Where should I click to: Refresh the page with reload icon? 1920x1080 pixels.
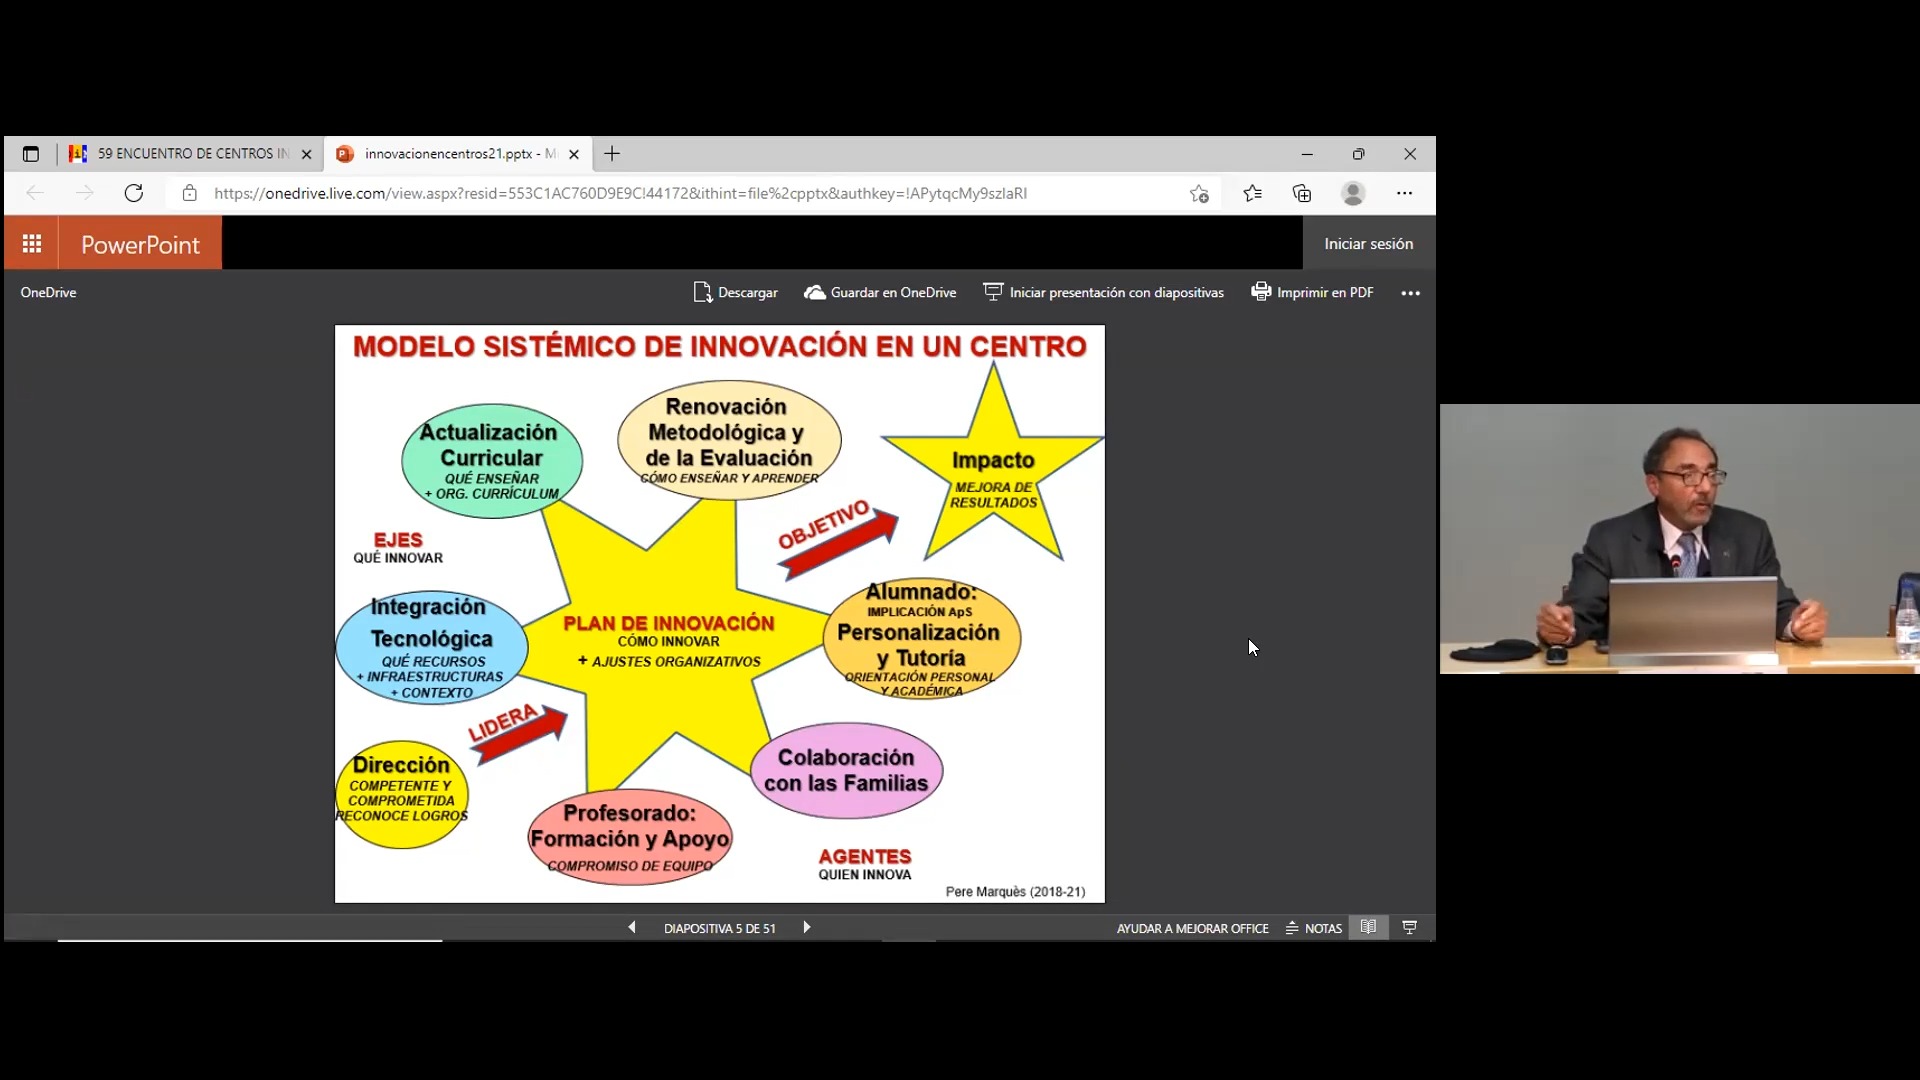click(134, 193)
